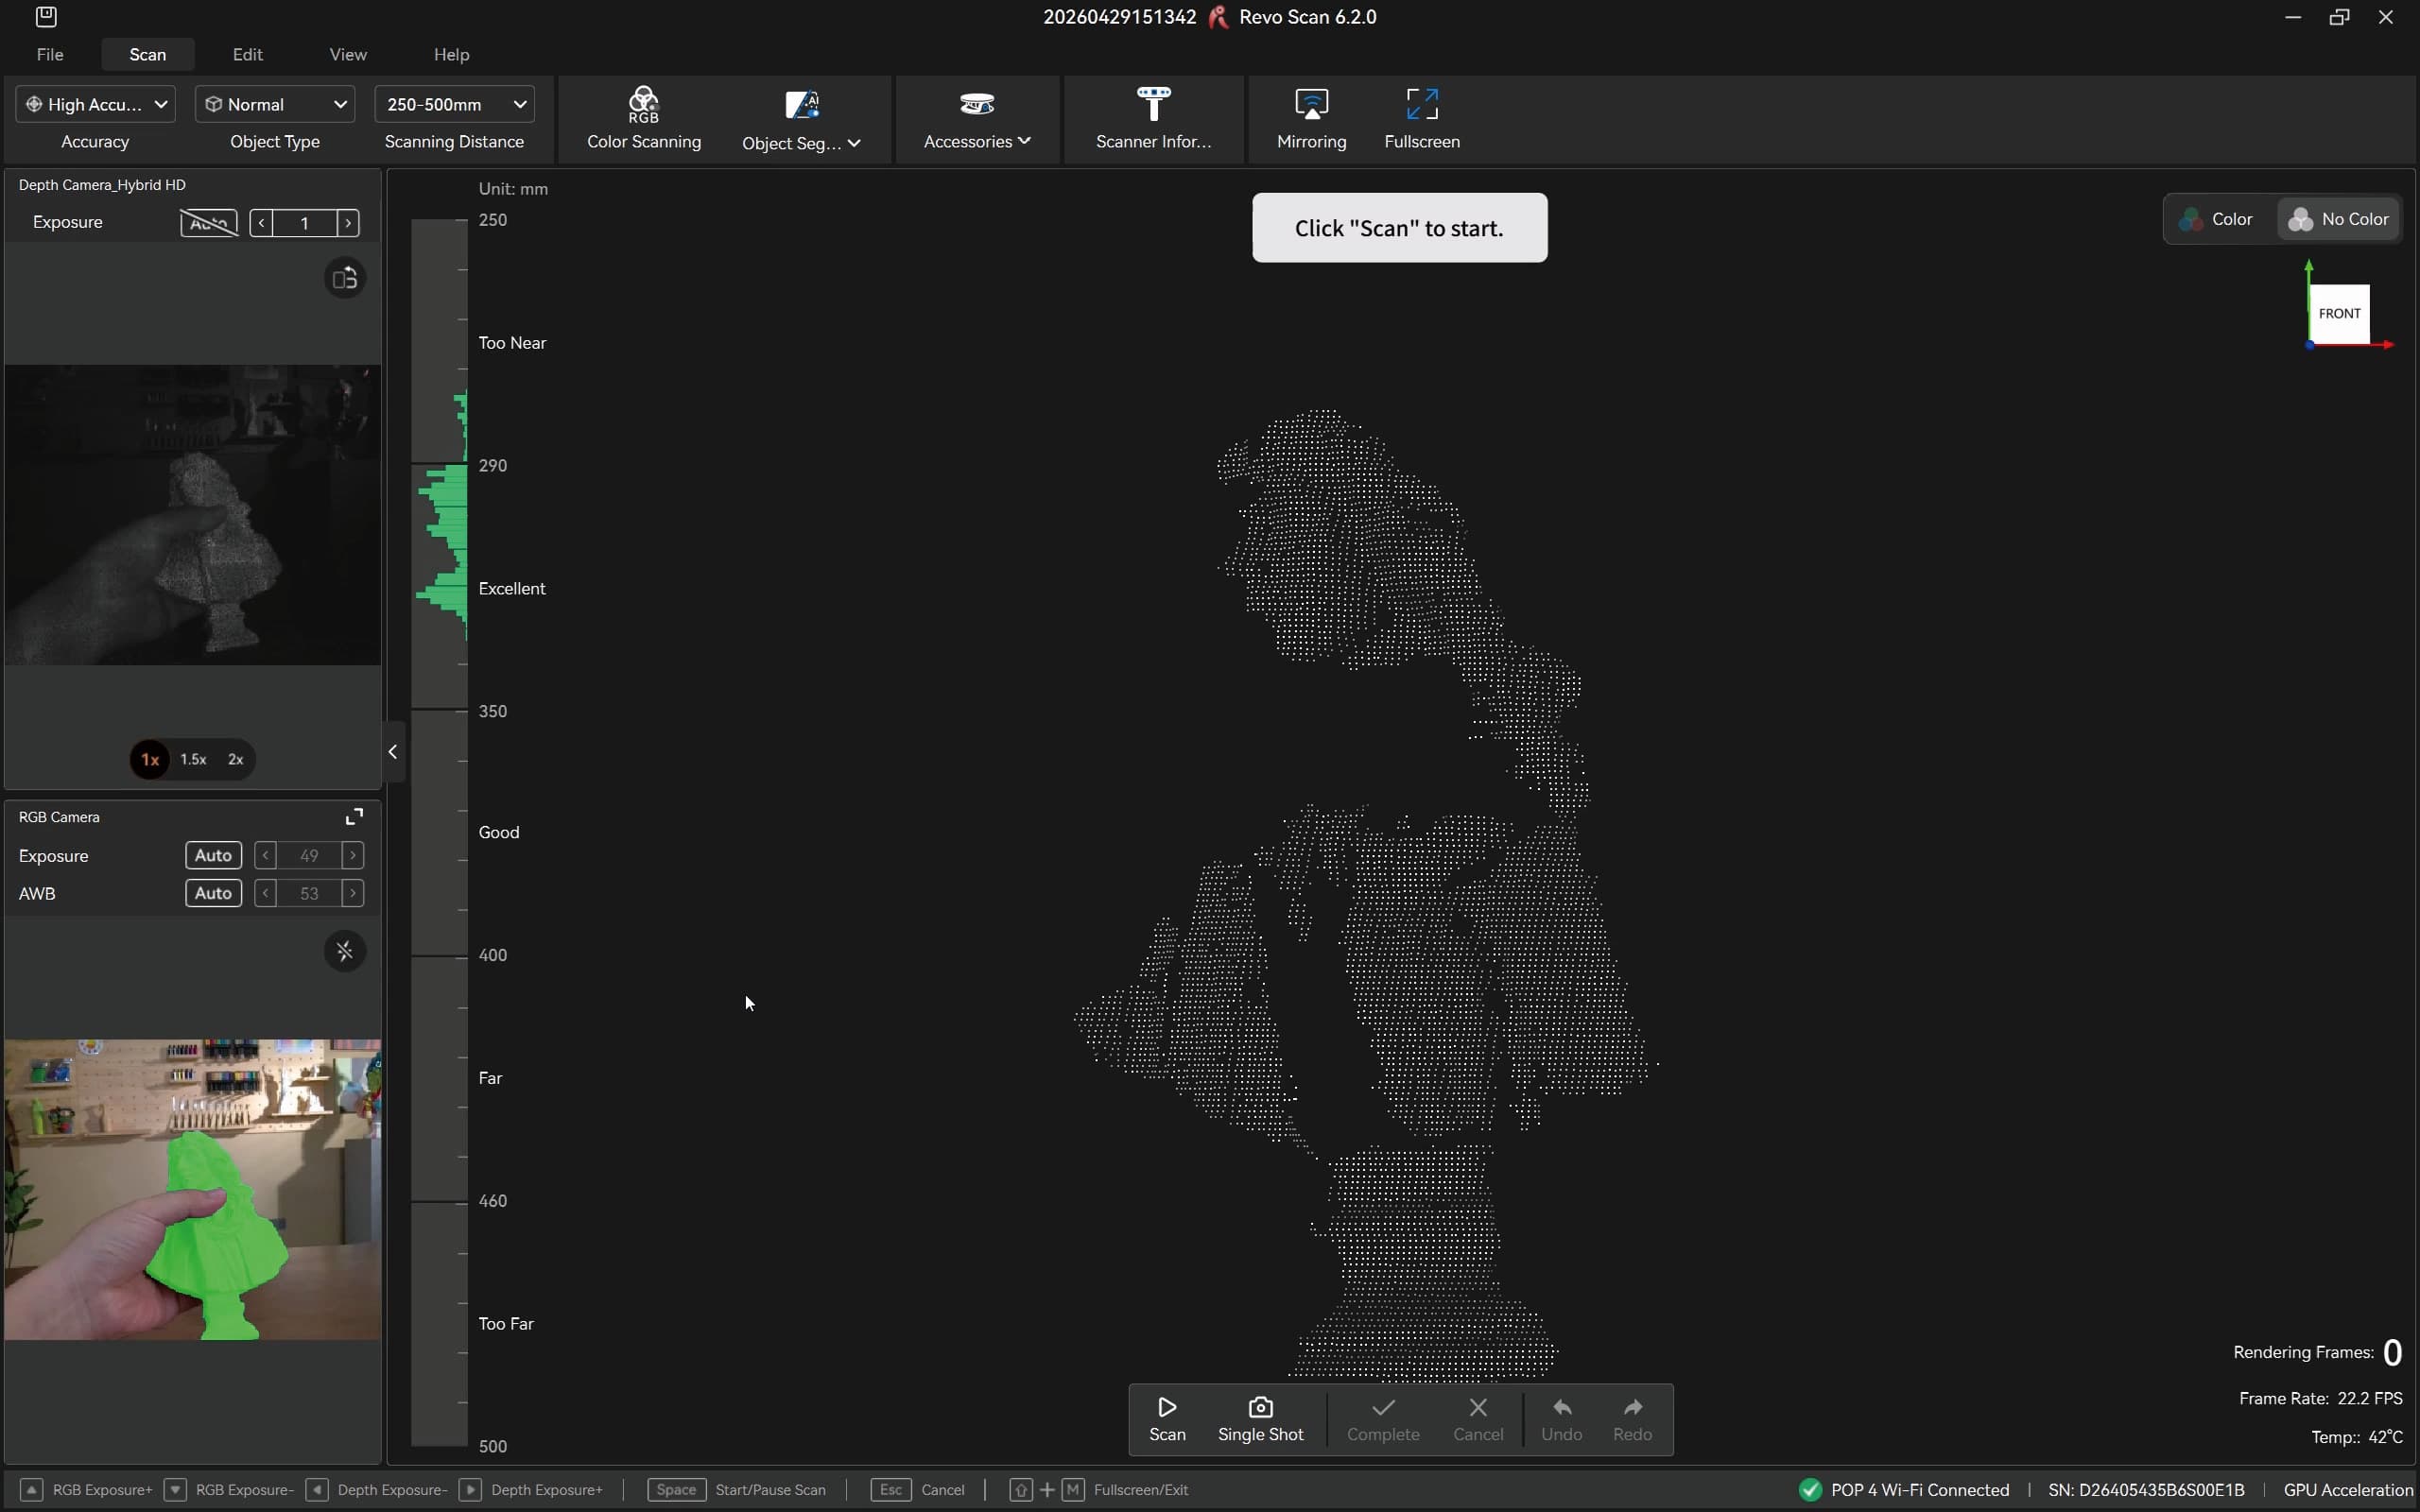The height and width of the screenshot is (1512, 2420).
Task: Take a Single Shot capture
Action: (x=1260, y=1419)
